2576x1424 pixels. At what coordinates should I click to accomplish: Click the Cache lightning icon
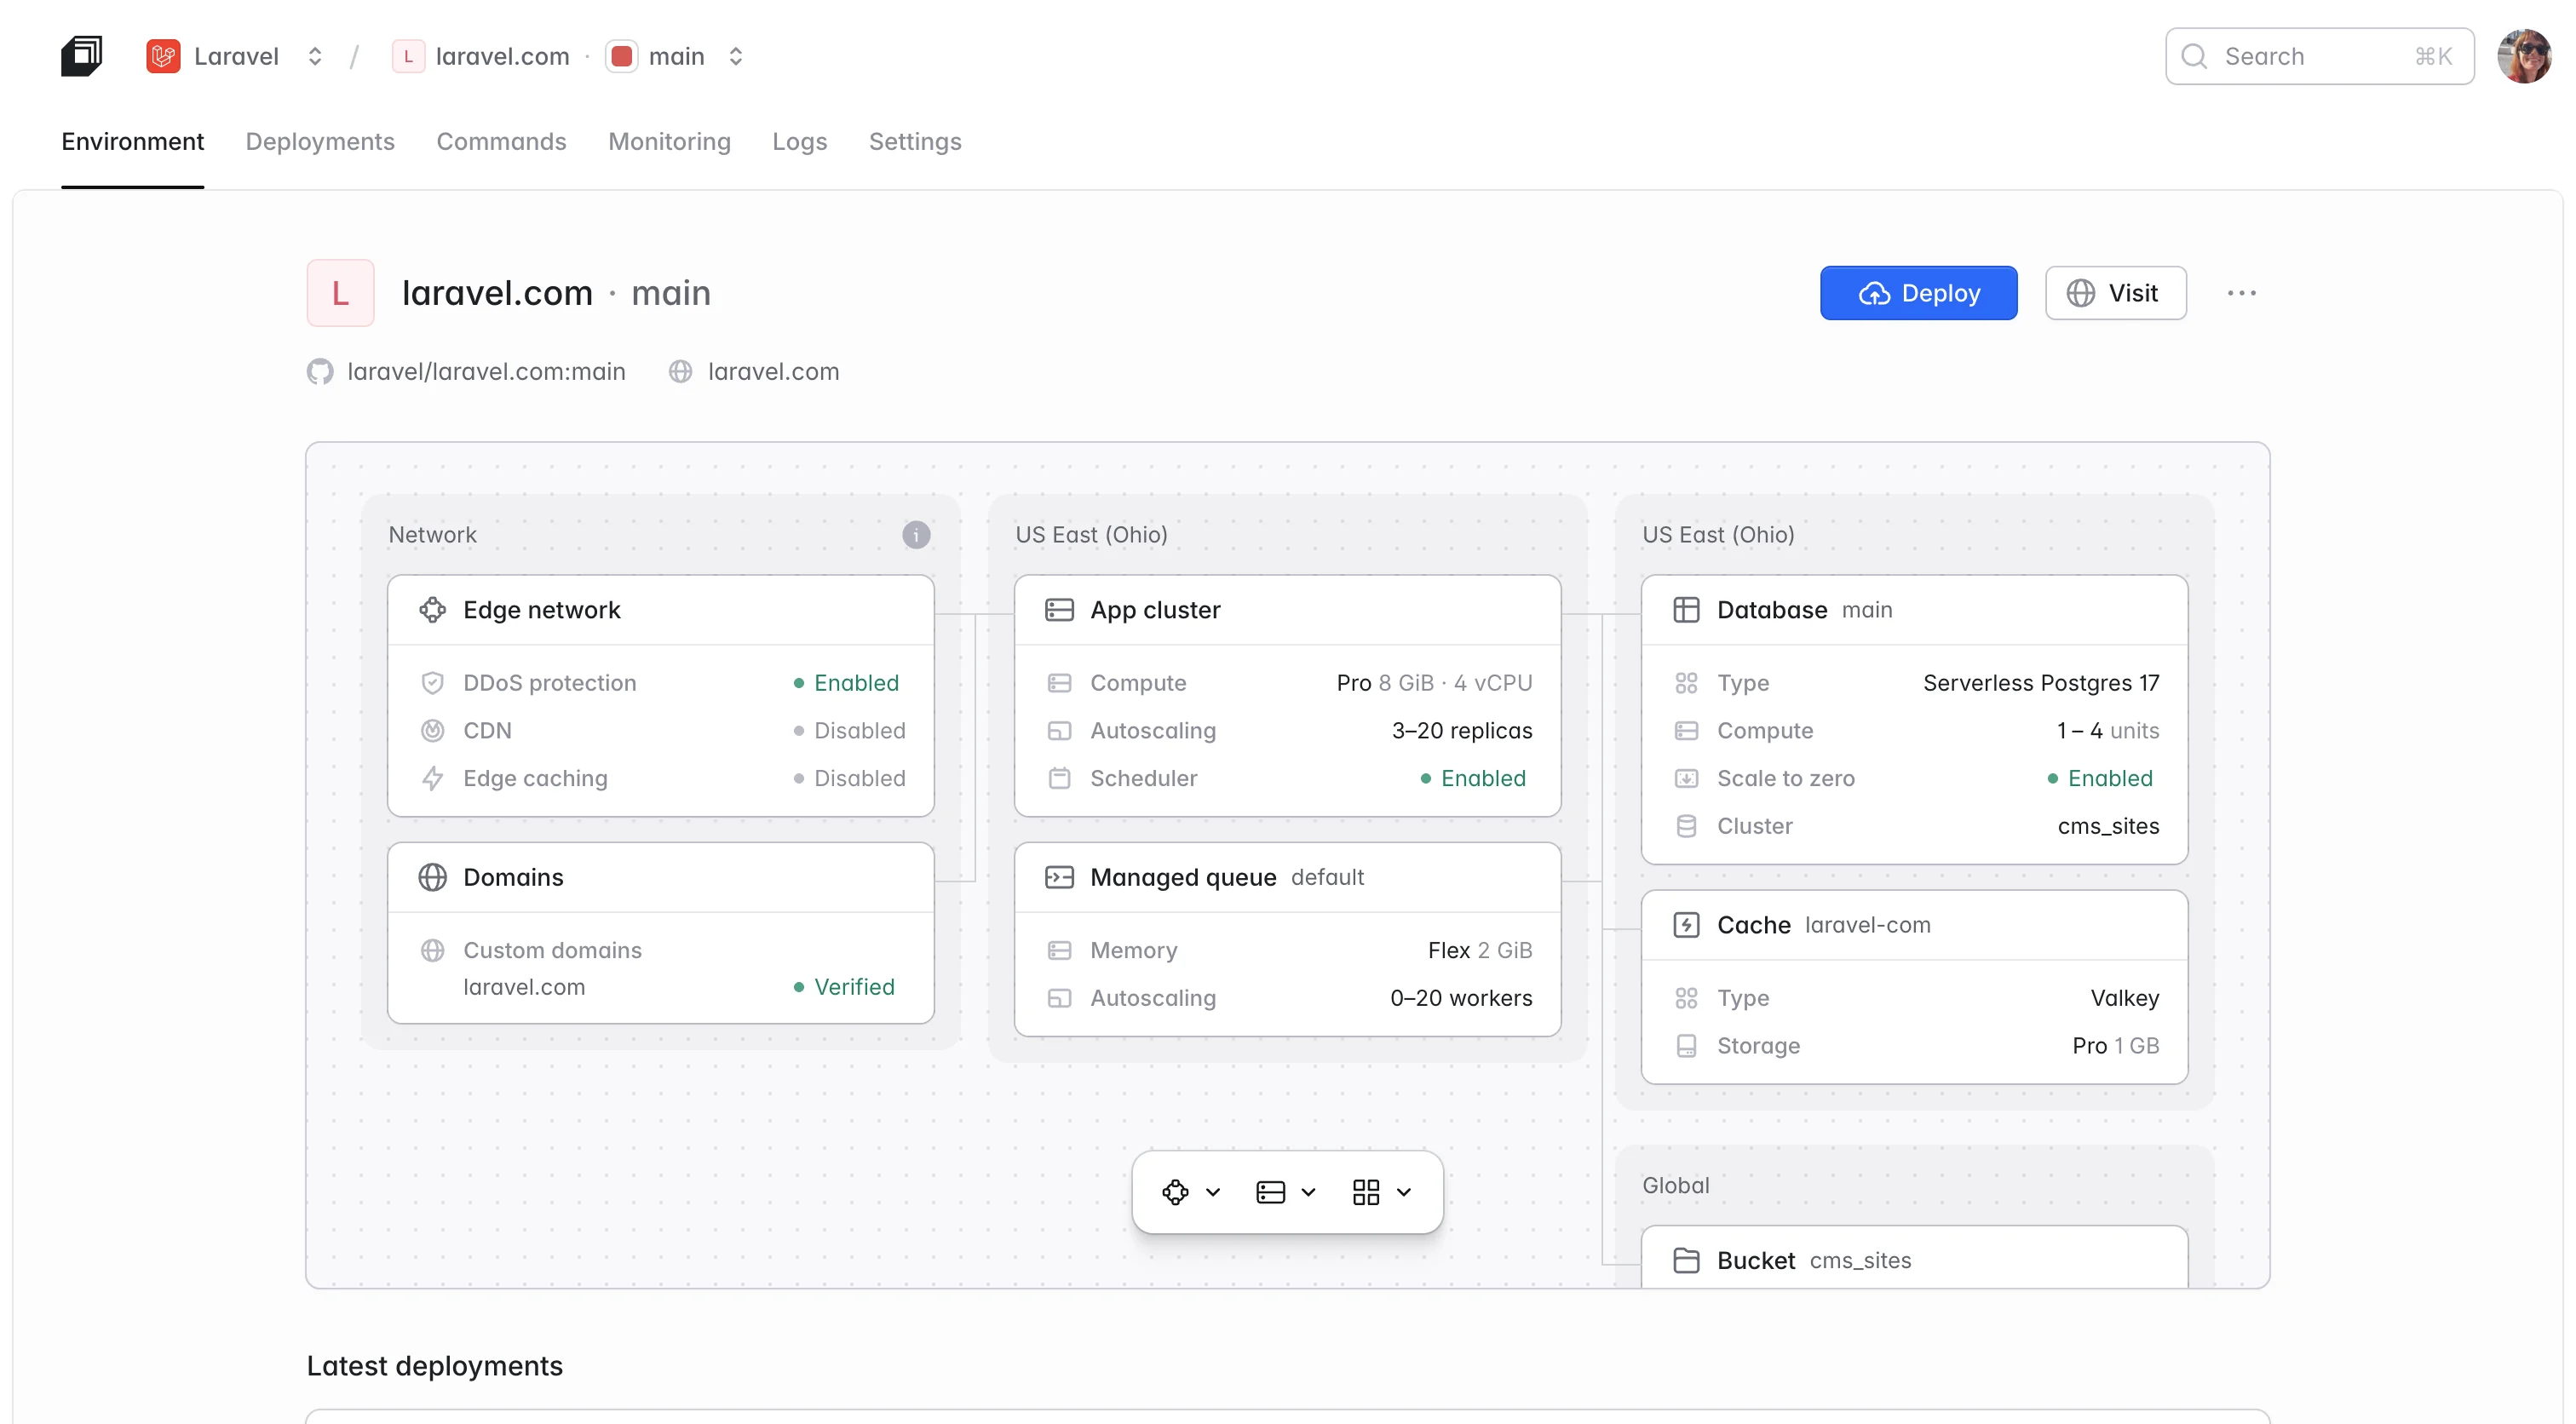[1686, 925]
